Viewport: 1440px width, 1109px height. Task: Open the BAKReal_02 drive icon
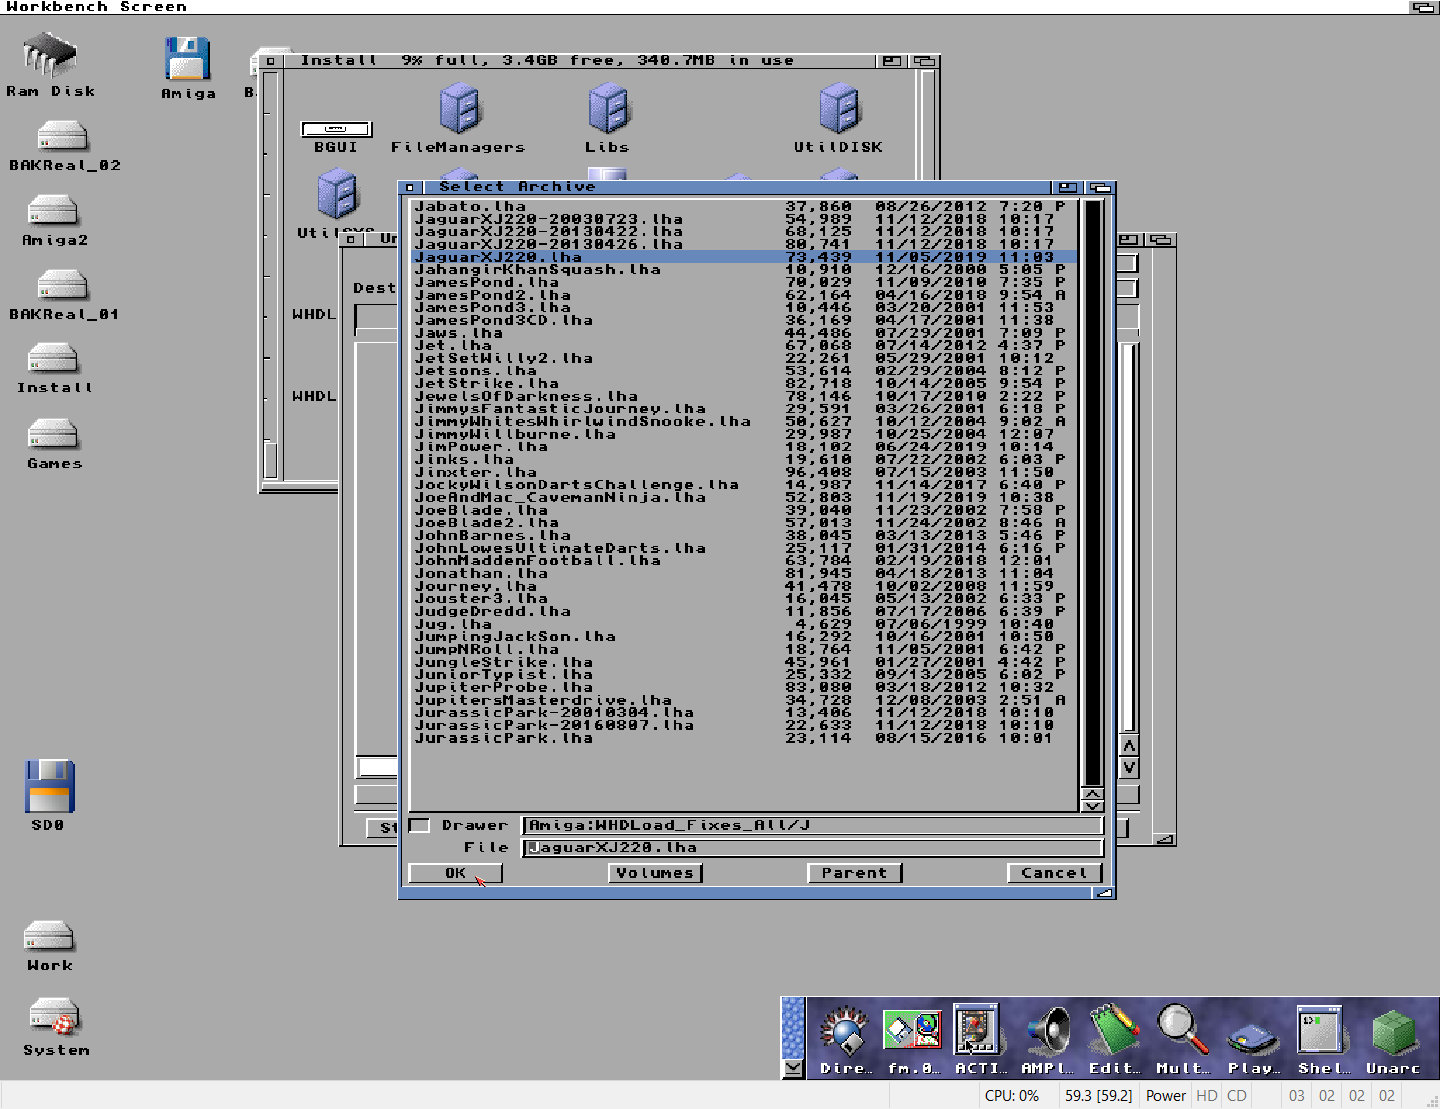tap(62, 136)
